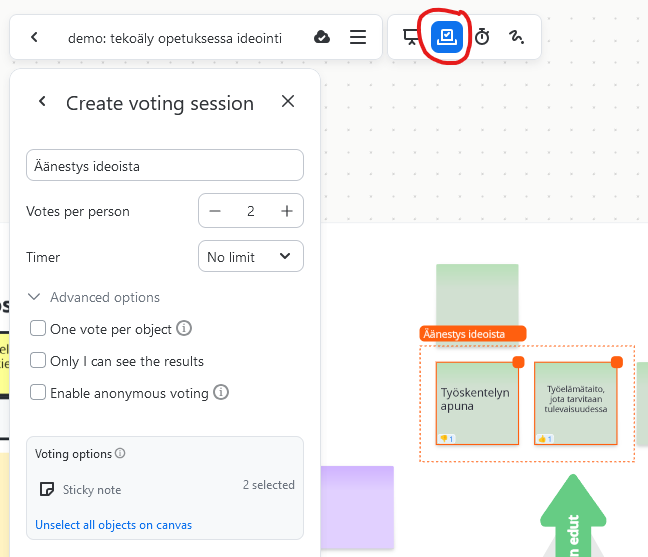Viewport: 648px width, 557px height.
Task: Start presentation mode from toolbar
Action: 411,37
